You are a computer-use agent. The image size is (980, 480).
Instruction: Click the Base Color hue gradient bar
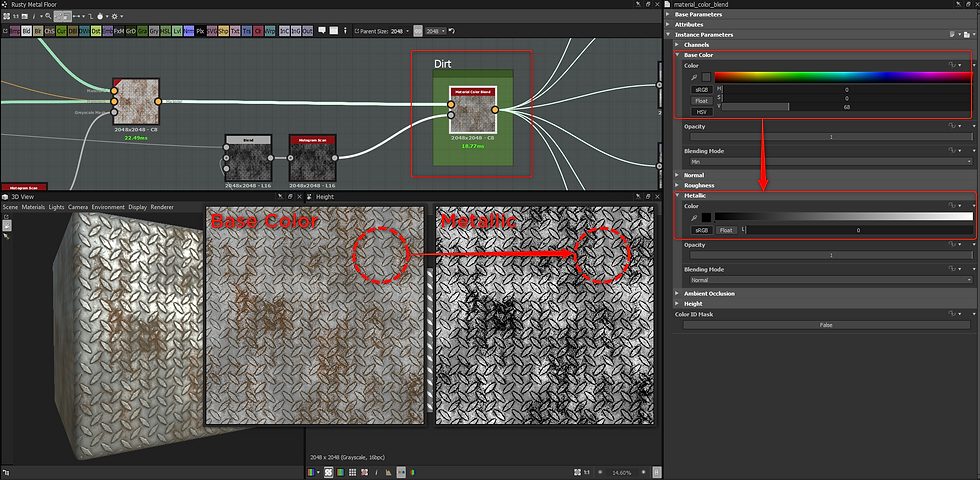(x=844, y=77)
